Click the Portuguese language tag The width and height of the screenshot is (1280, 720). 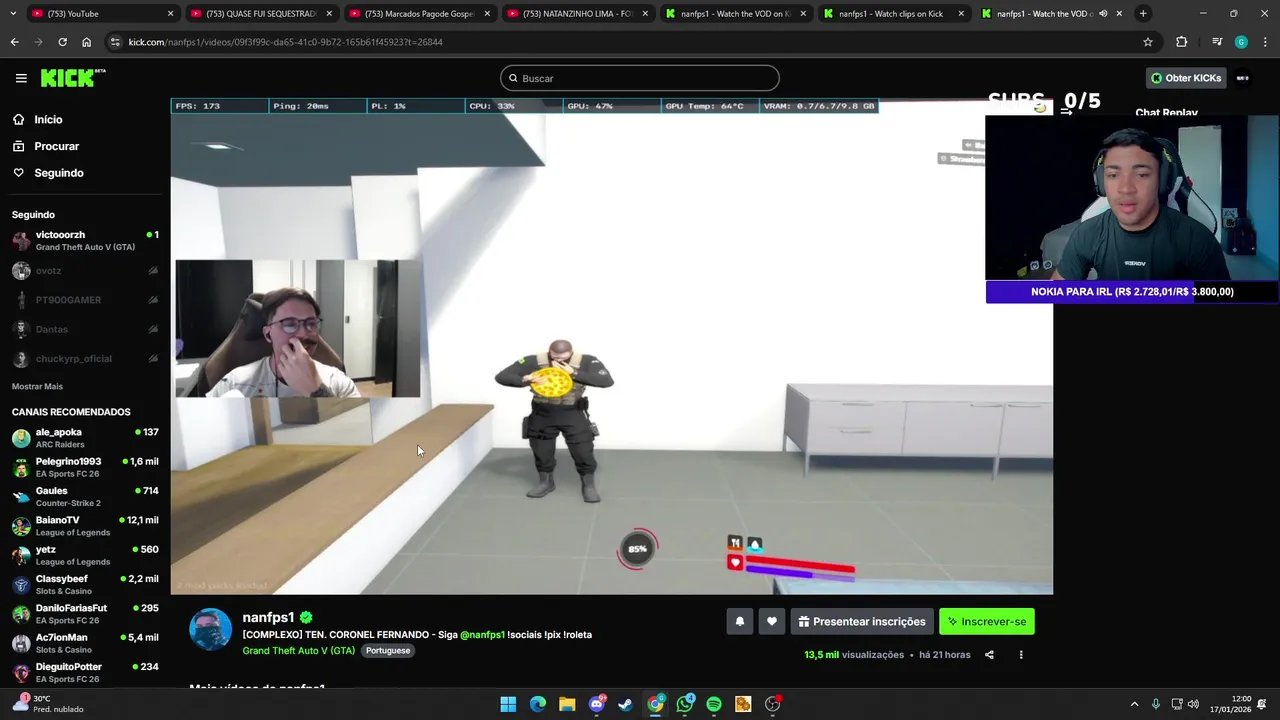[x=388, y=650]
